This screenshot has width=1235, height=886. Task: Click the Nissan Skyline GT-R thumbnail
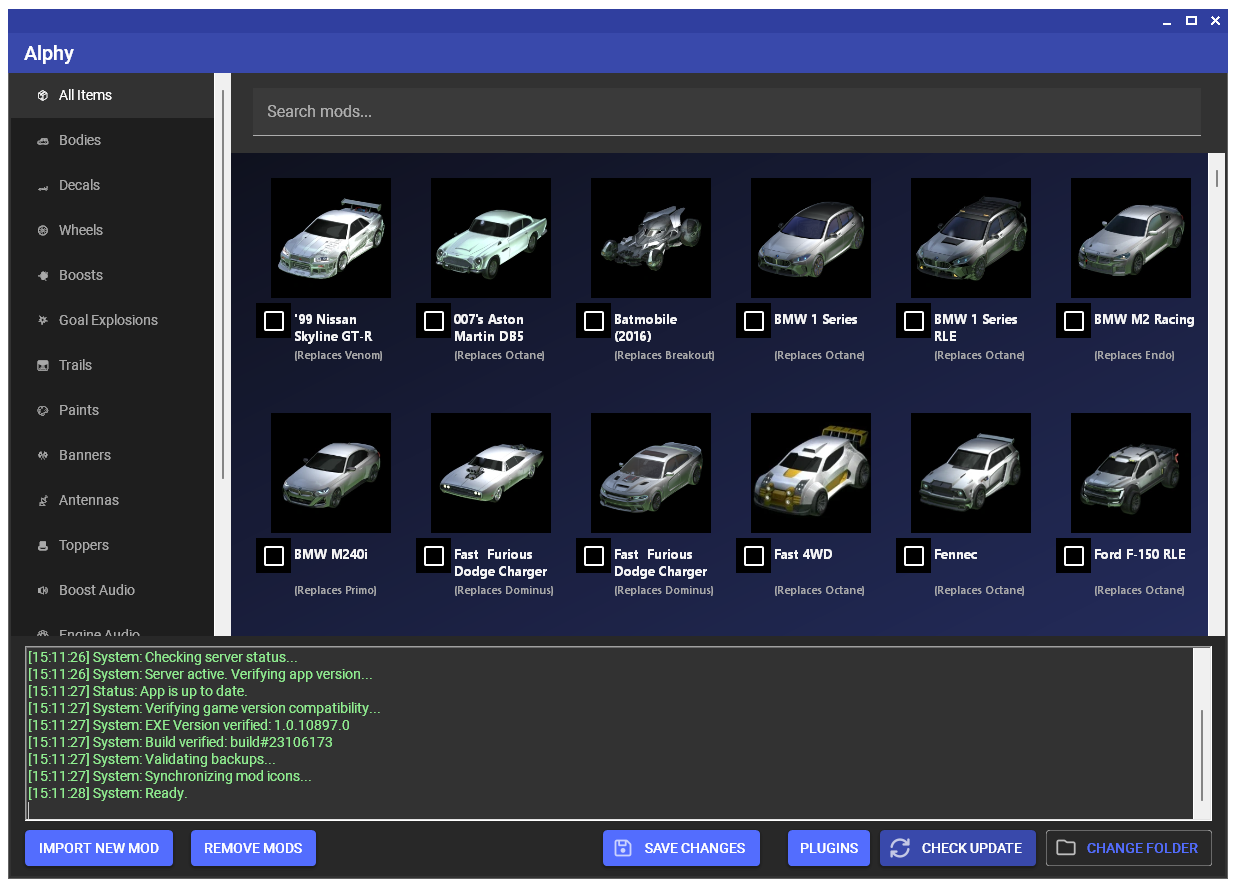click(x=331, y=238)
